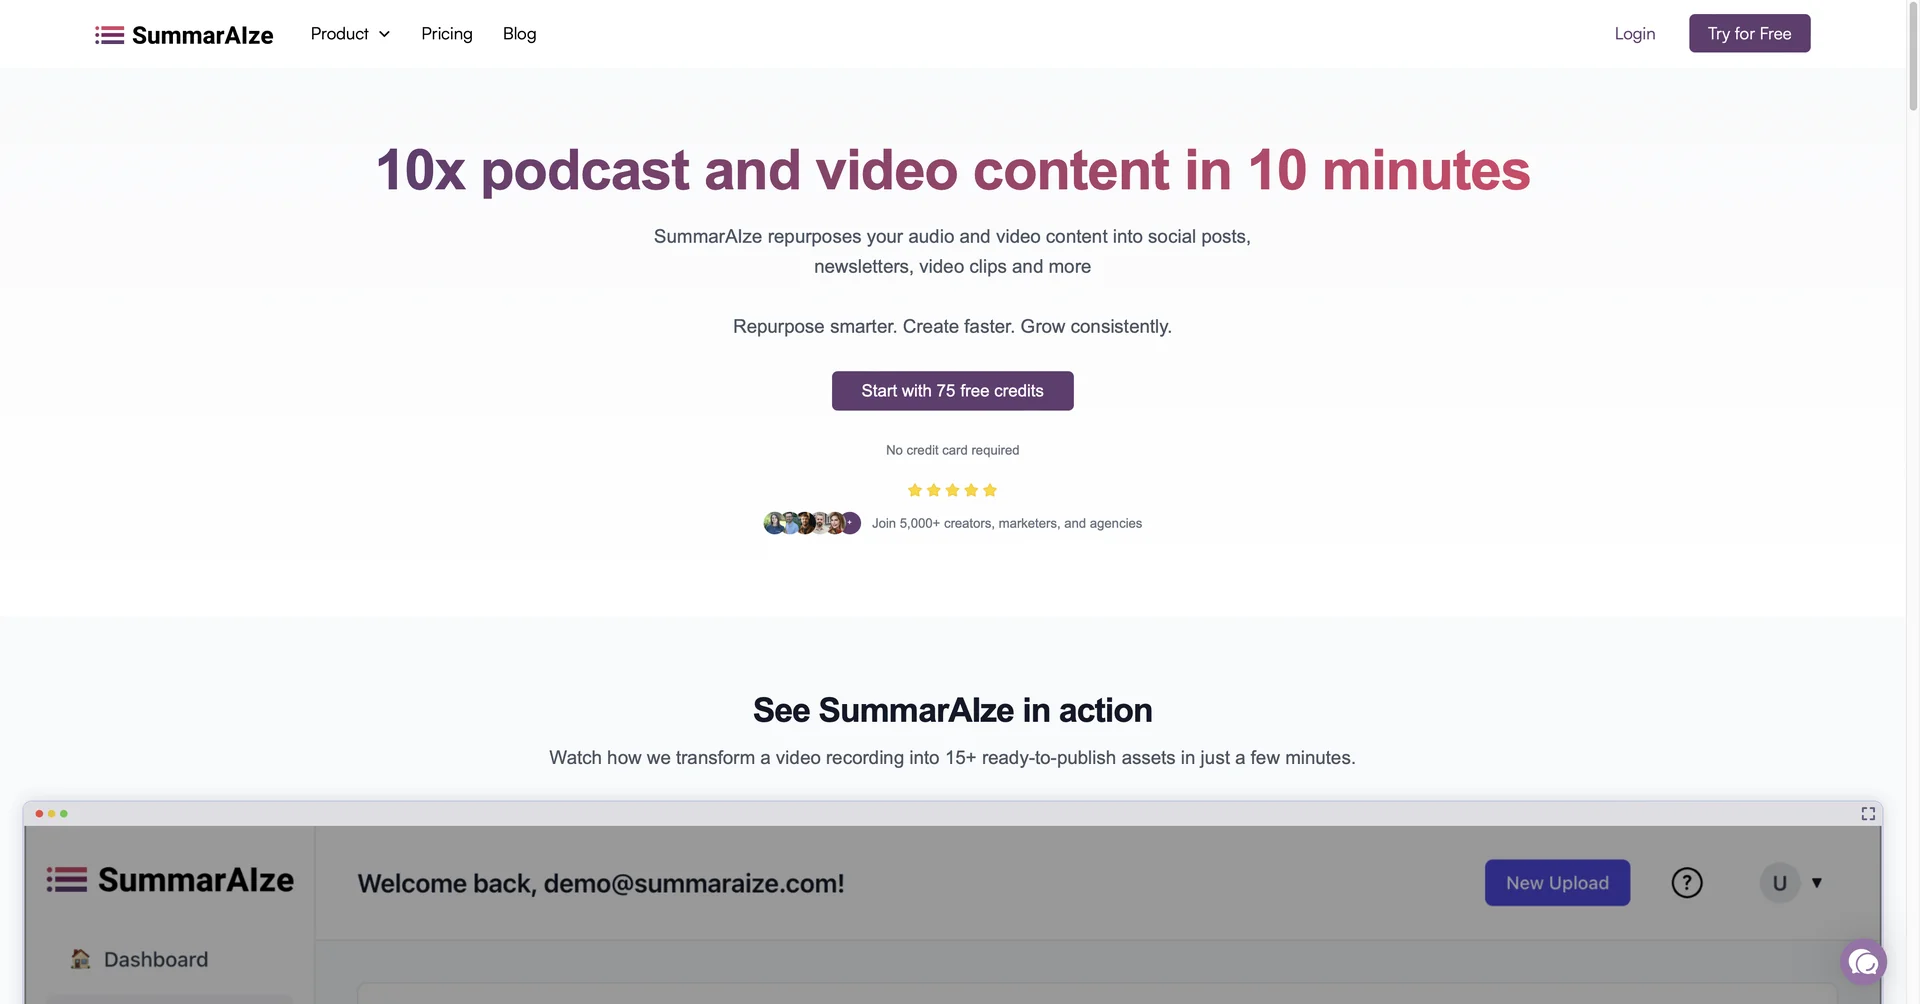Image resolution: width=1920 pixels, height=1004 pixels.
Task: Open the chat support bubble
Action: pos(1863,962)
